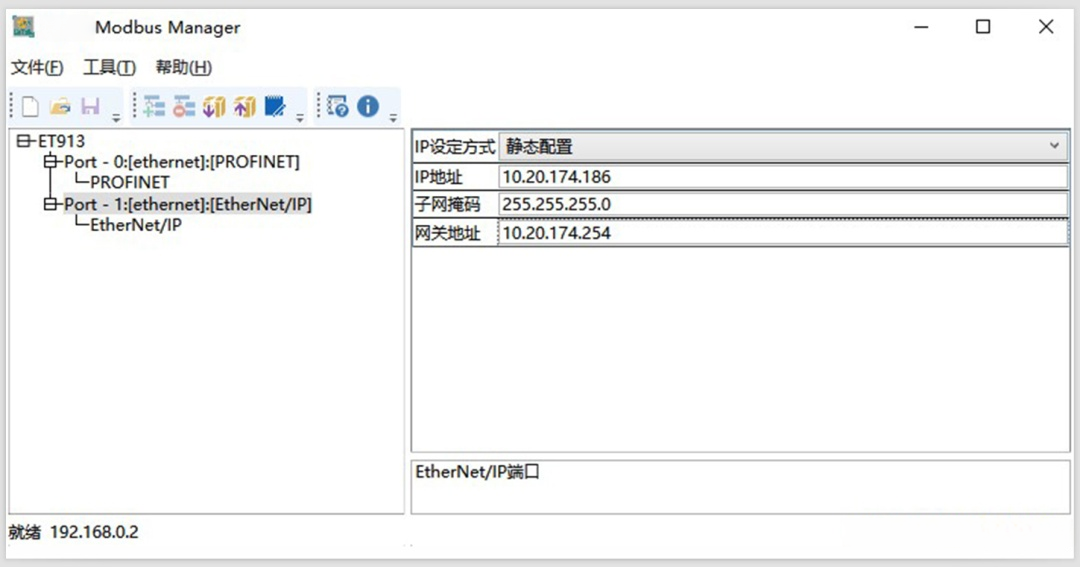Select the ET913 tree item
1080x567 pixels.
click(x=61, y=141)
